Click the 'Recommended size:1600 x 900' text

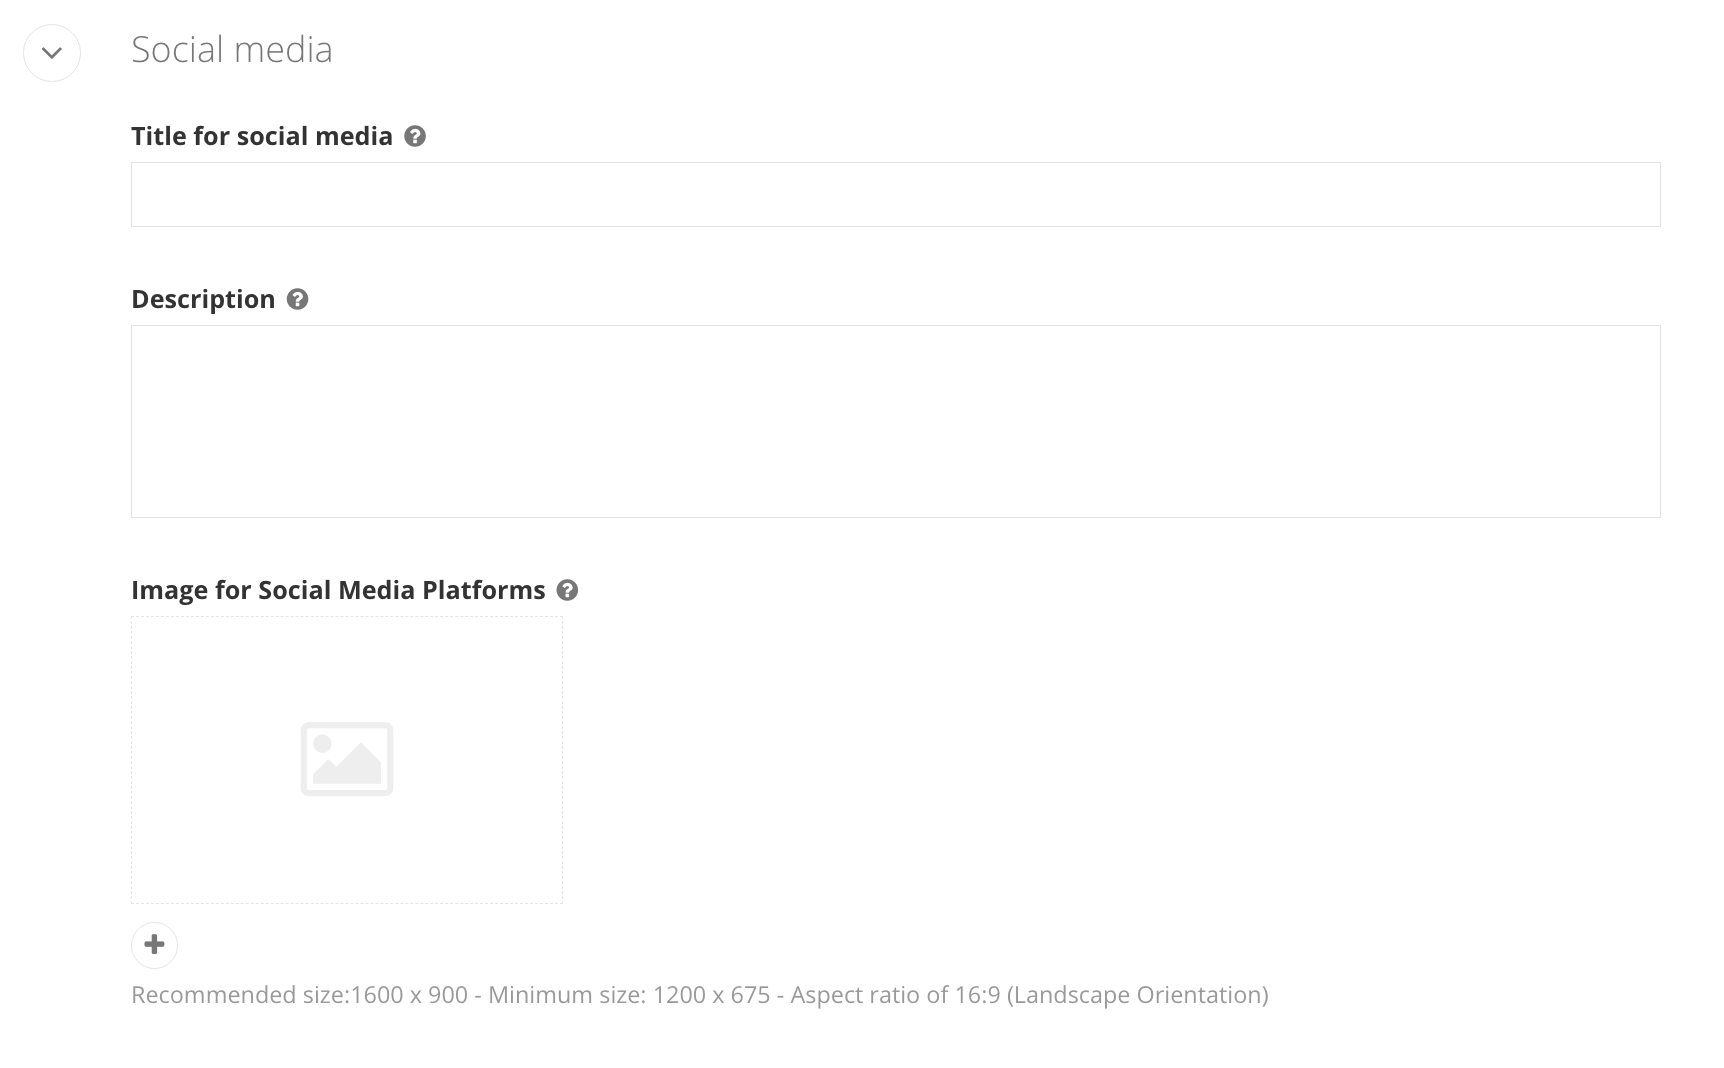pyautogui.click(x=299, y=995)
